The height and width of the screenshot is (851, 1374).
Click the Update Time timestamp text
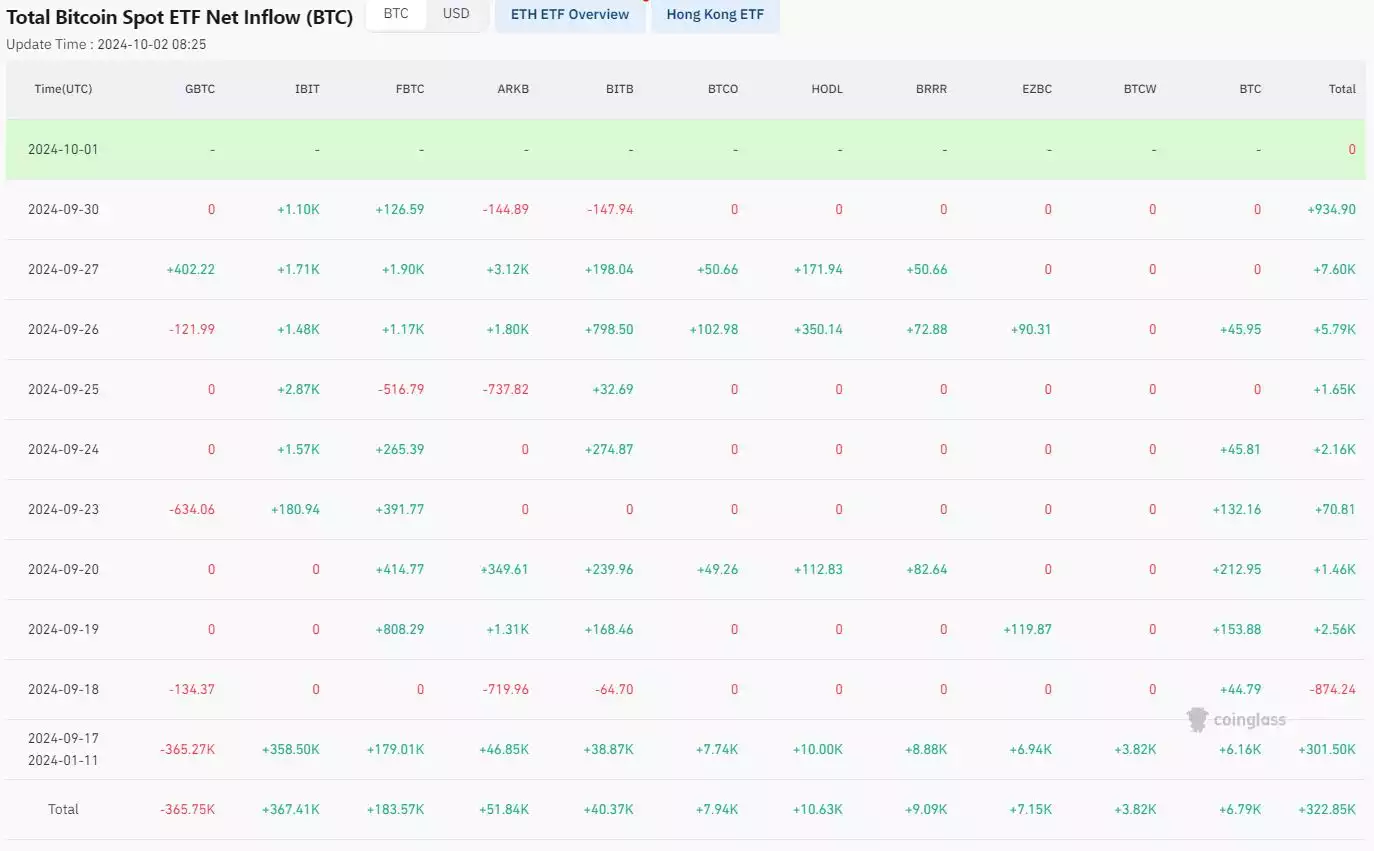(105, 44)
